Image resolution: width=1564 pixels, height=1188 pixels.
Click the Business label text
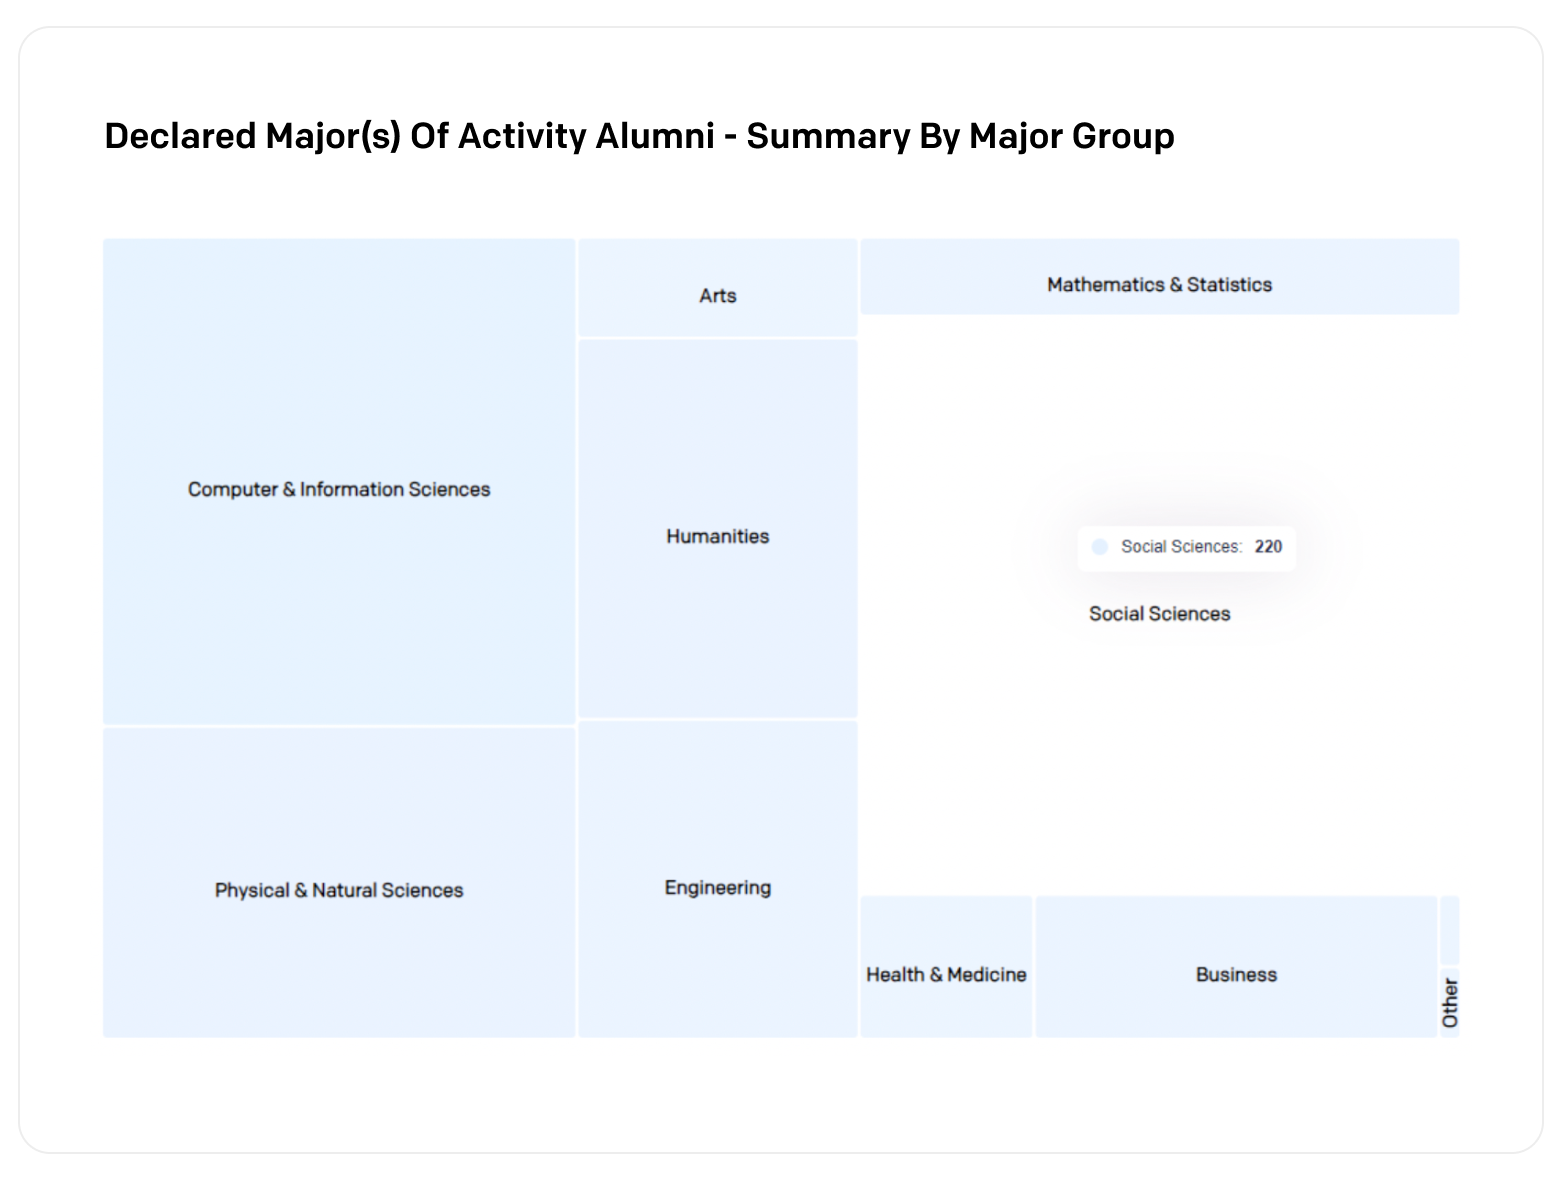pos(1236,975)
